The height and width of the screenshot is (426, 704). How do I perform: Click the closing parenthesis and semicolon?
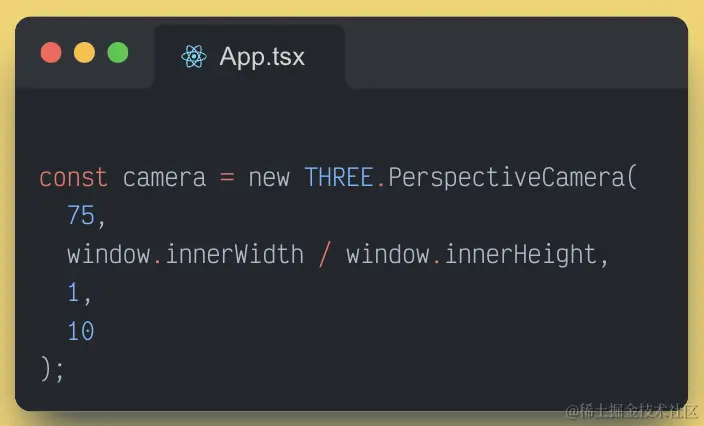pos(52,368)
